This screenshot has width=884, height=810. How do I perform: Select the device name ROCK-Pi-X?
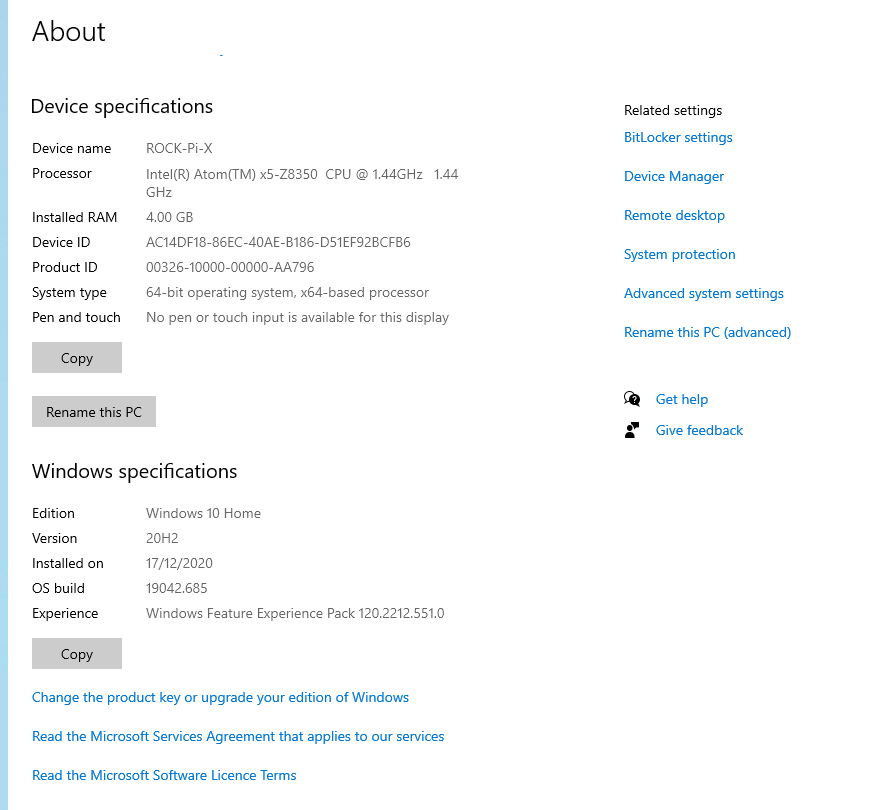(x=179, y=148)
